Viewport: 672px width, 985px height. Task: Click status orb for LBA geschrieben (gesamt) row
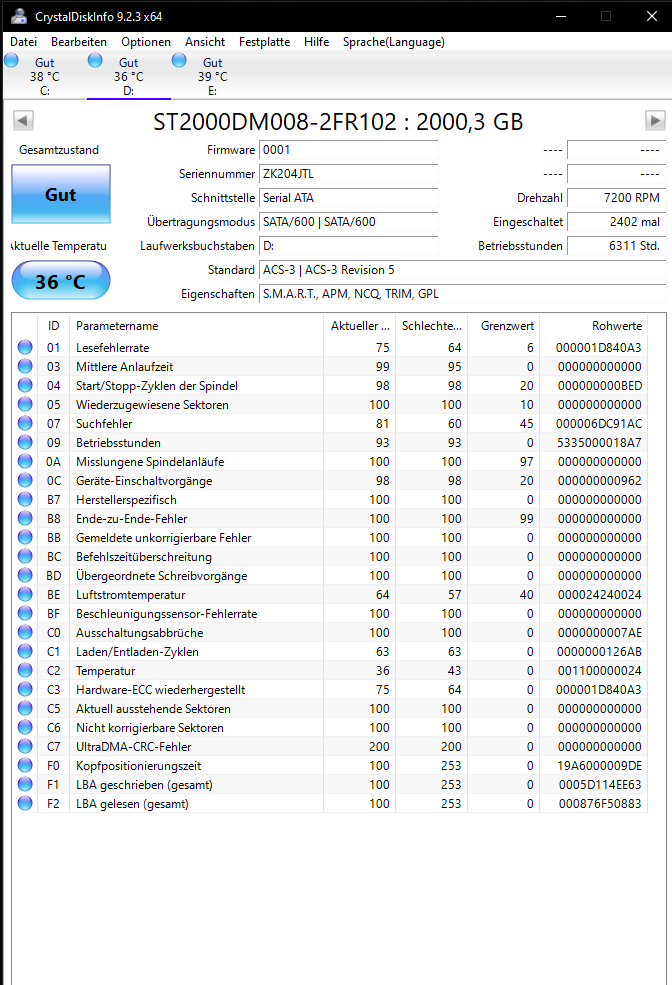[25, 785]
